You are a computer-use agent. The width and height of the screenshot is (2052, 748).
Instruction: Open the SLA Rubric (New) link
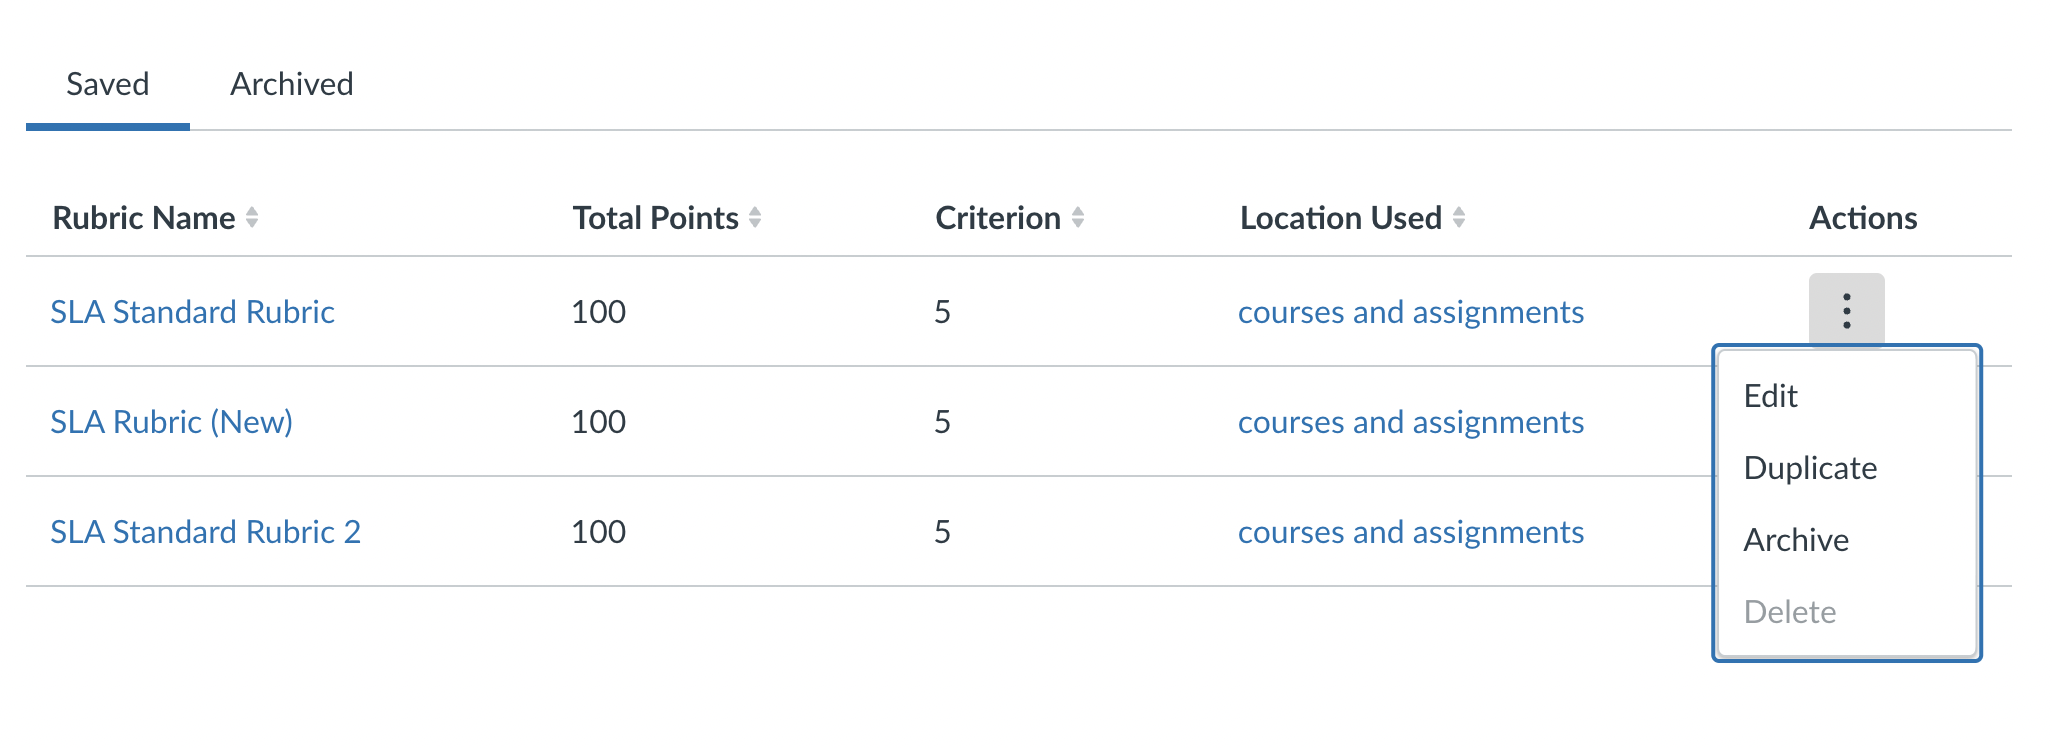click(172, 422)
